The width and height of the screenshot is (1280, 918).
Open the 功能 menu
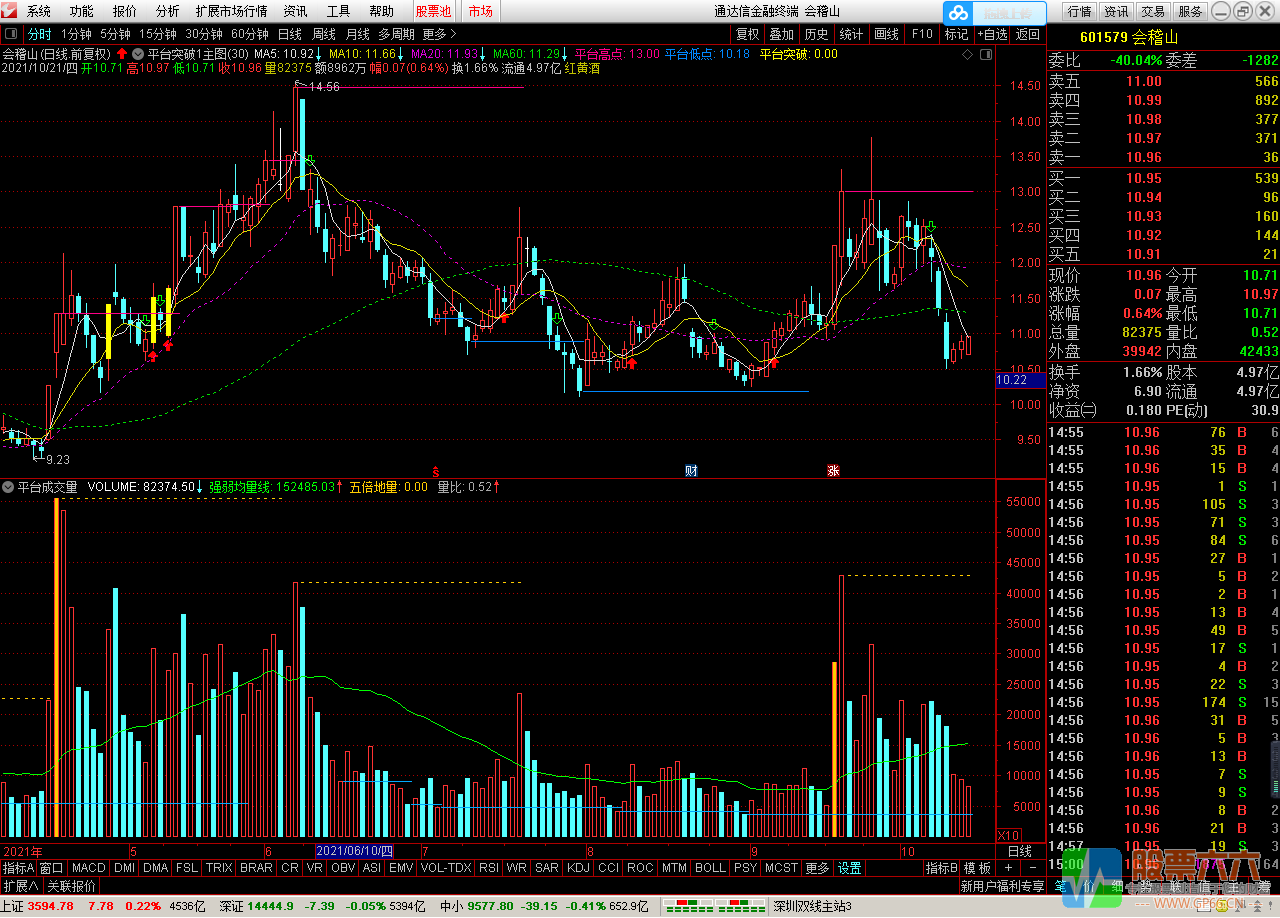pos(82,11)
